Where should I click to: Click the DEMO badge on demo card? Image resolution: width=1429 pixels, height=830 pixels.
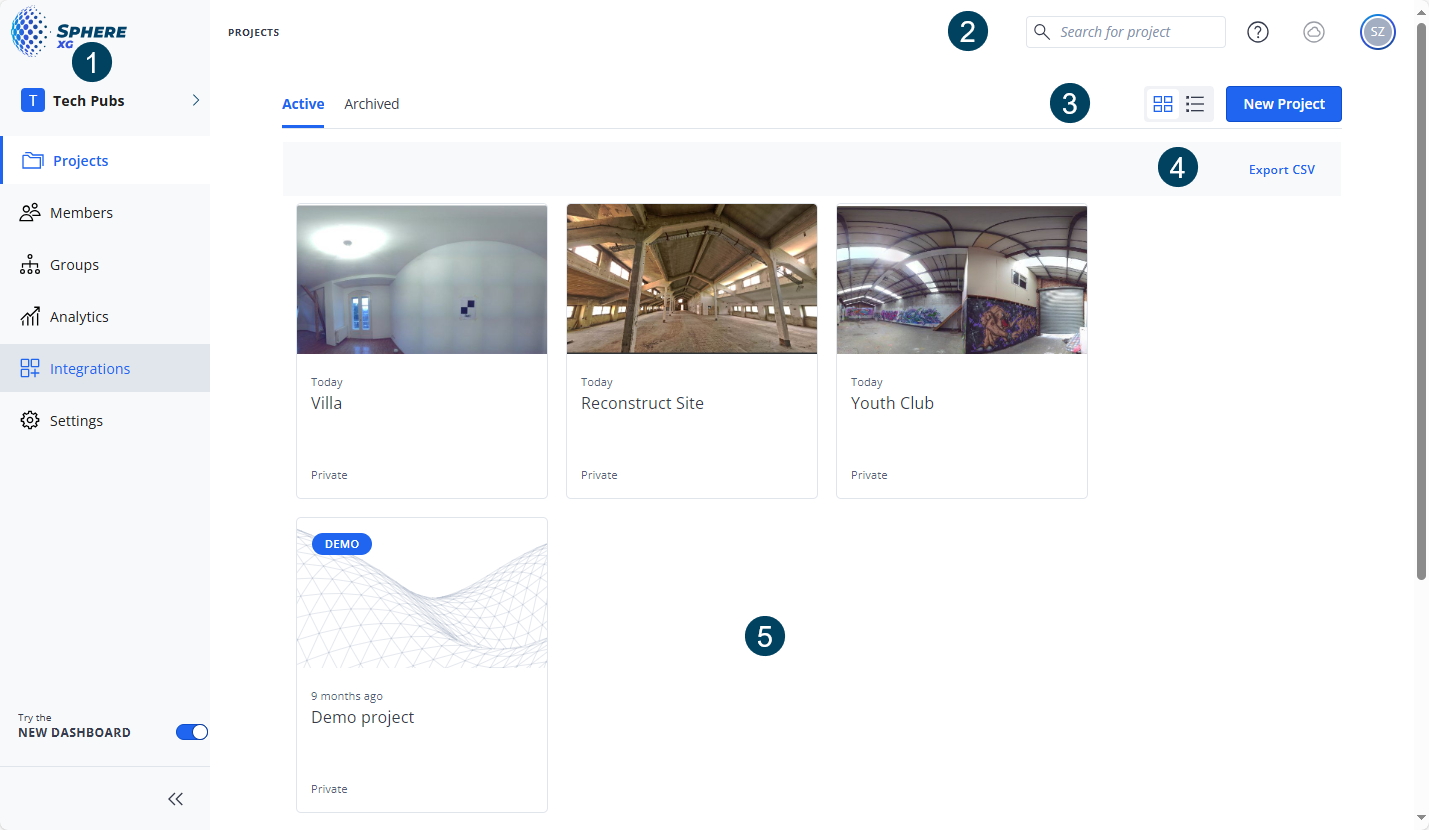pyautogui.click(x=342, y=544)
